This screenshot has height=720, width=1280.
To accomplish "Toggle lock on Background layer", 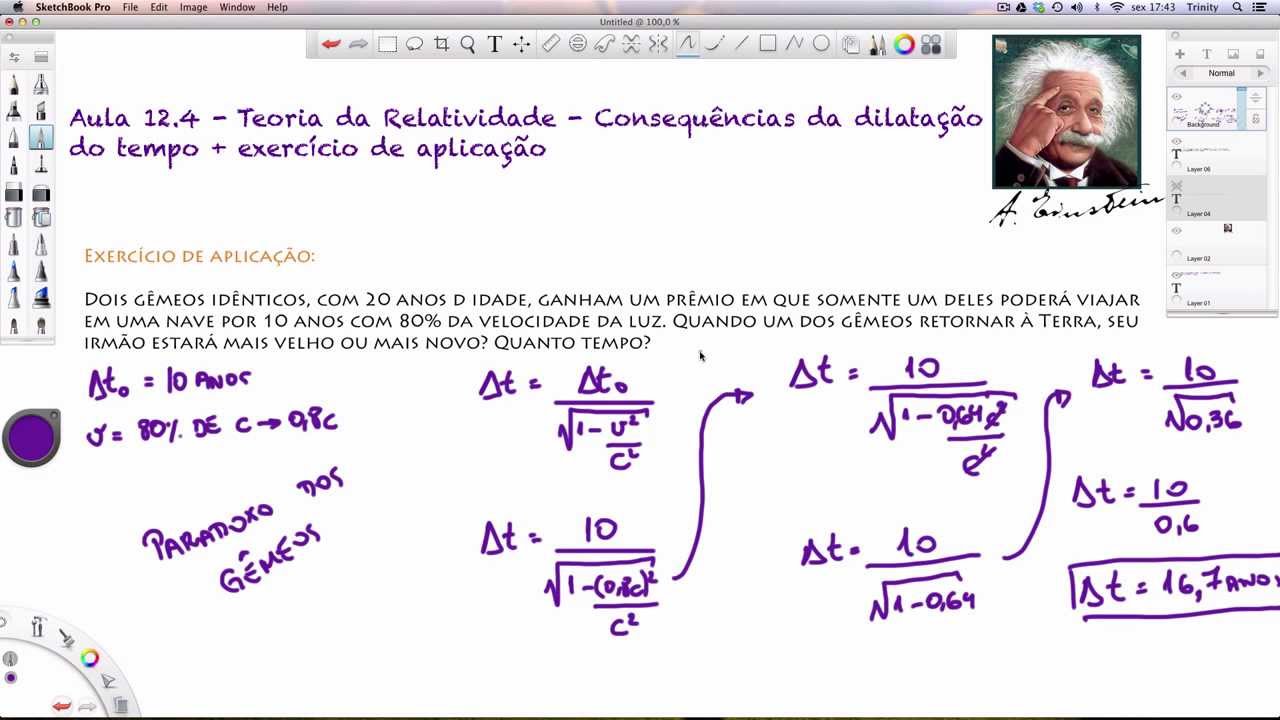I will (x=1256, y=118).
